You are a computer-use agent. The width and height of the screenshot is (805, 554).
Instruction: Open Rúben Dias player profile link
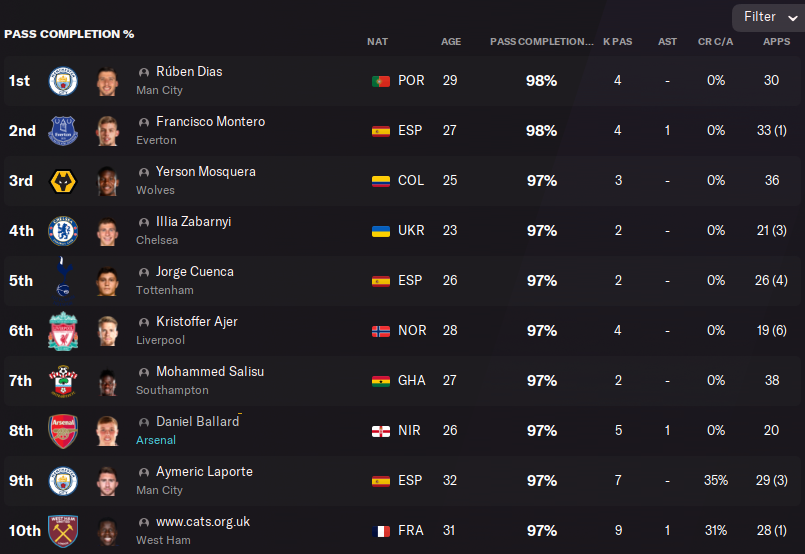click(189, 72)
